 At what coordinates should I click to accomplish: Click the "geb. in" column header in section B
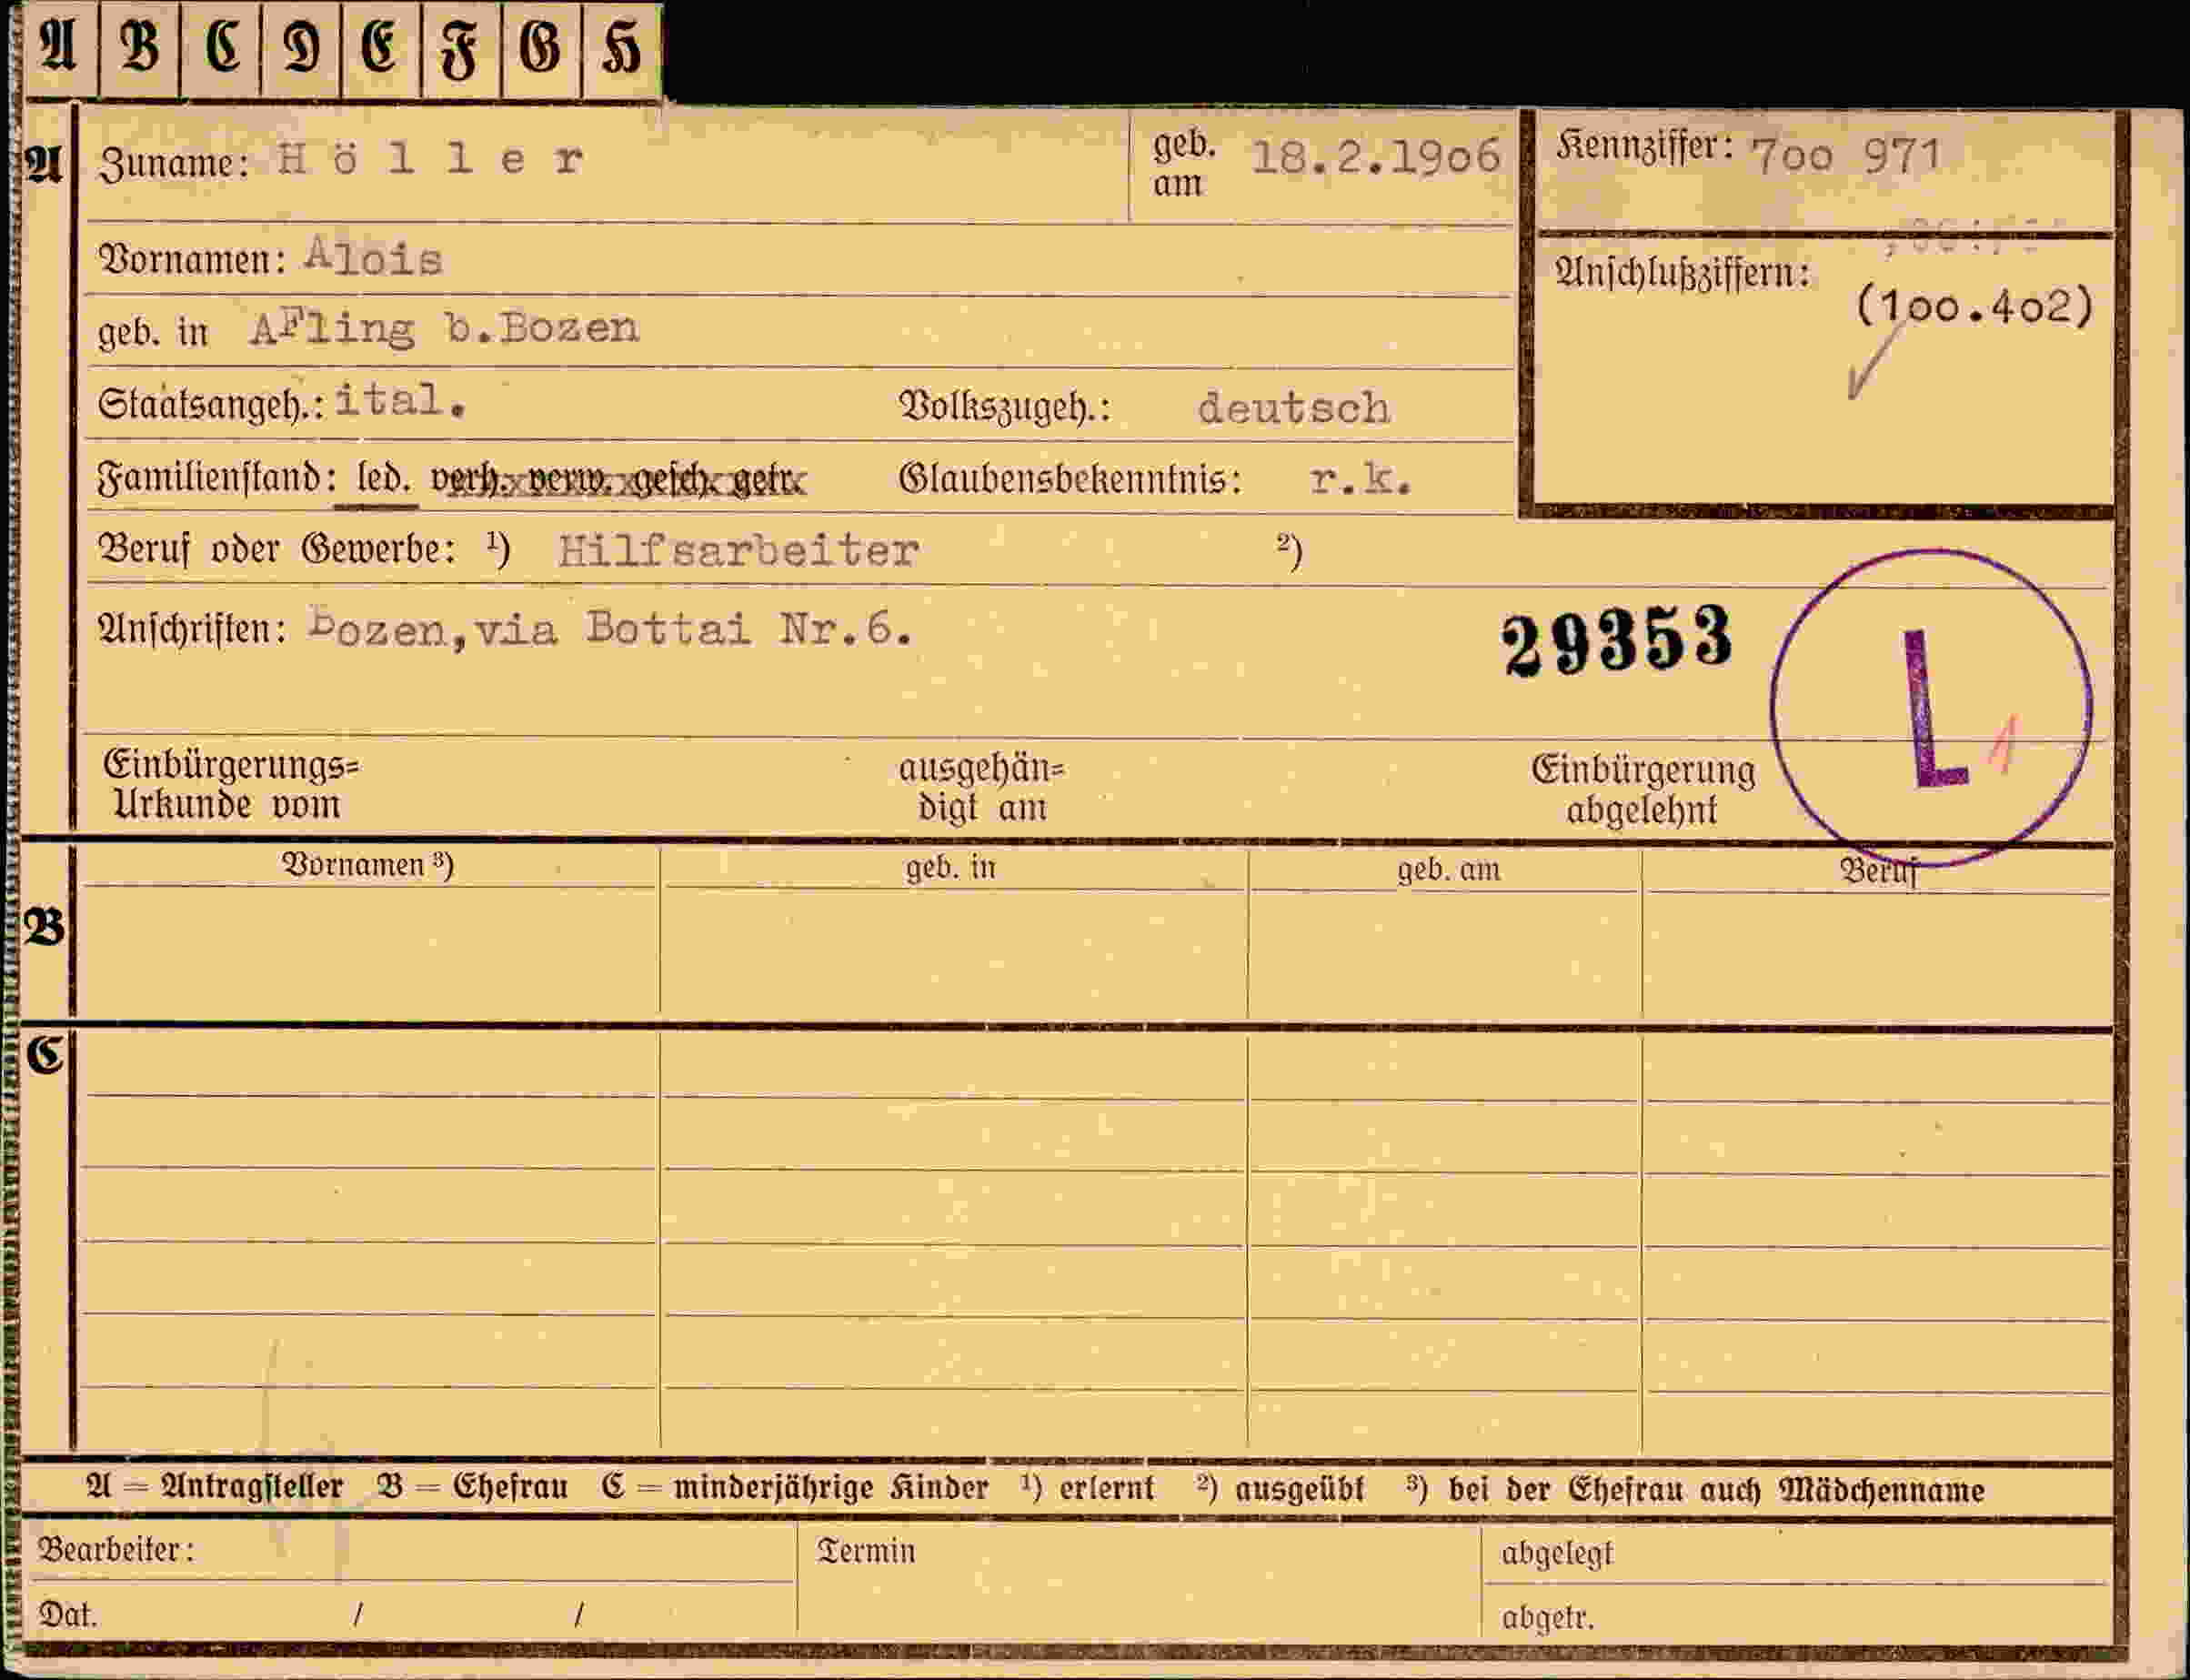pyautogui.click(x=951, y=867)
